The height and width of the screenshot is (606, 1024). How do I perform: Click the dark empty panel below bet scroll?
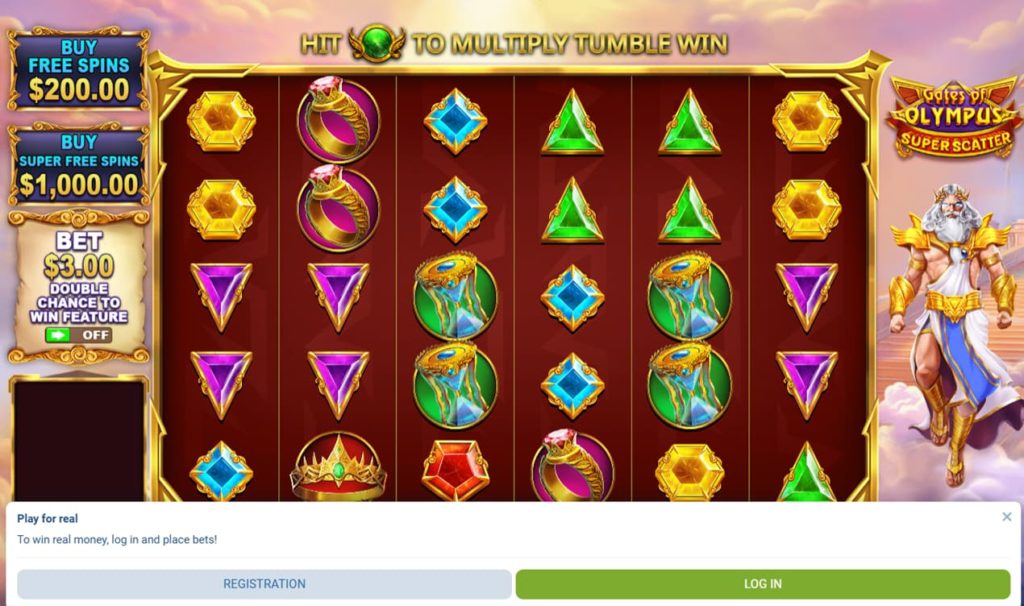(x=78, y=439)
